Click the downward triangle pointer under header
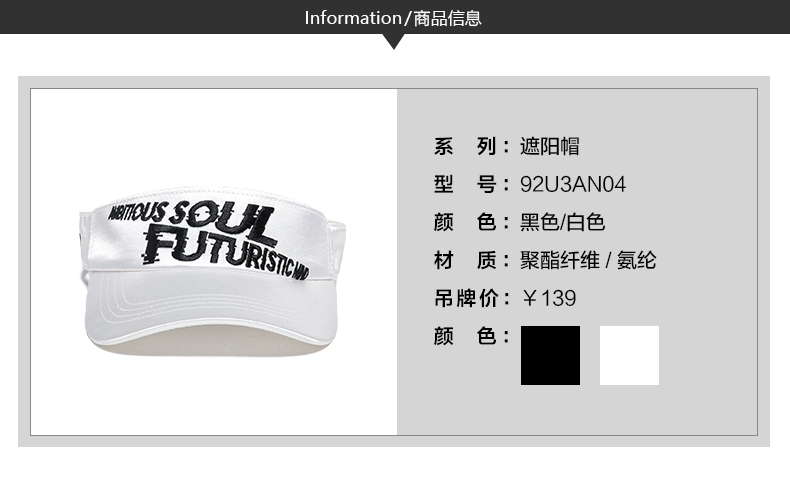Screen dimensions: 790x501 point(394,41)
